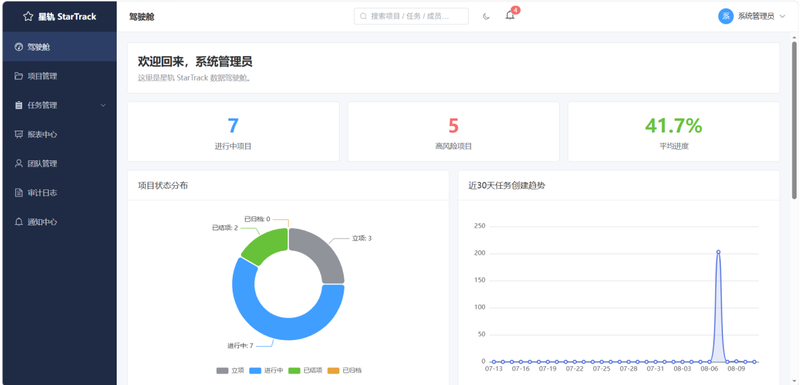
Task: Click the 欢迎回来，系统管理员 heading
Action: coord(195,62)
